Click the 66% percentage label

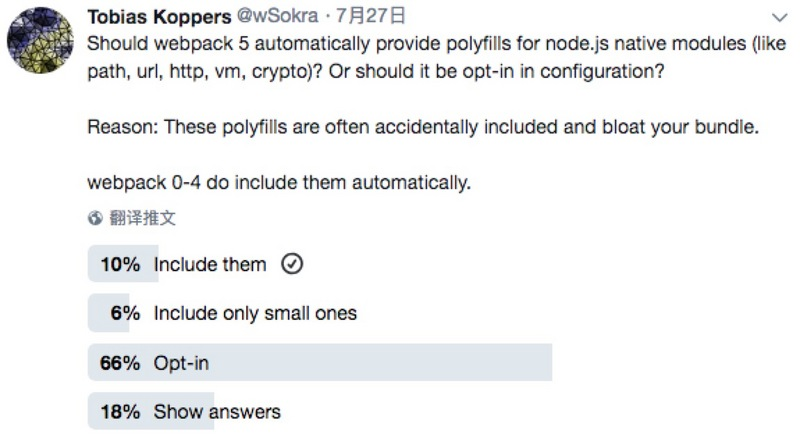pyautogui.click(x=120, y=363)
